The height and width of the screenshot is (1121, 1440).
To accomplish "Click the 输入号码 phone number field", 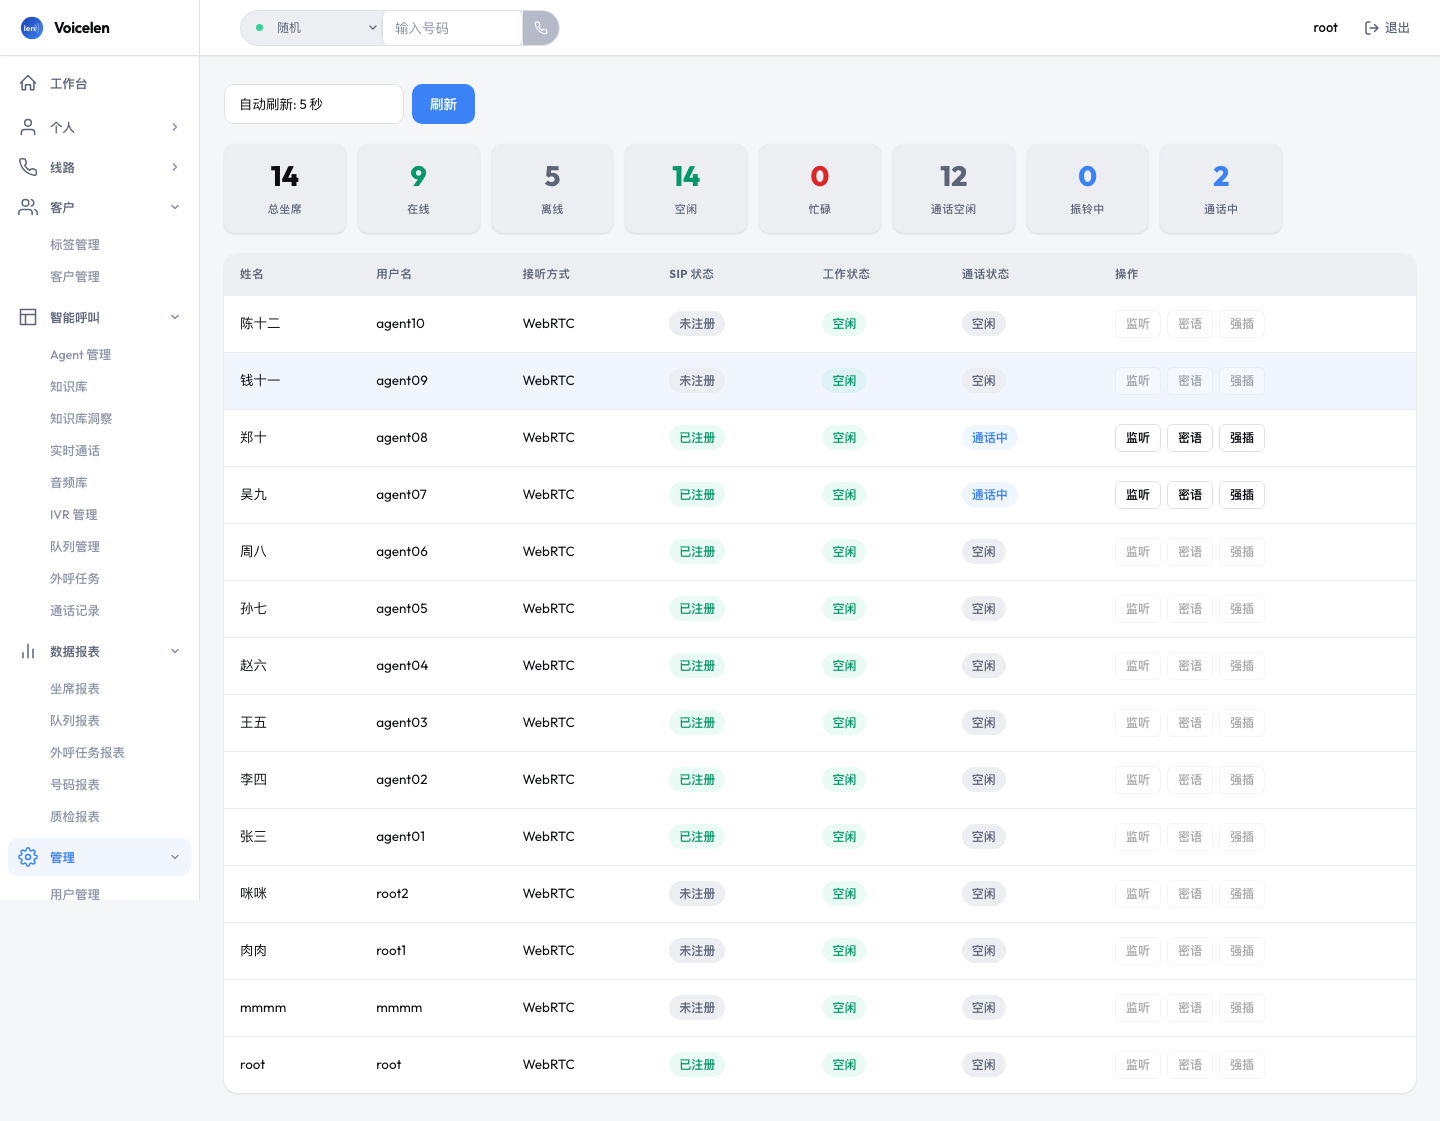I will pyautogui.click(x=452, y=28).
